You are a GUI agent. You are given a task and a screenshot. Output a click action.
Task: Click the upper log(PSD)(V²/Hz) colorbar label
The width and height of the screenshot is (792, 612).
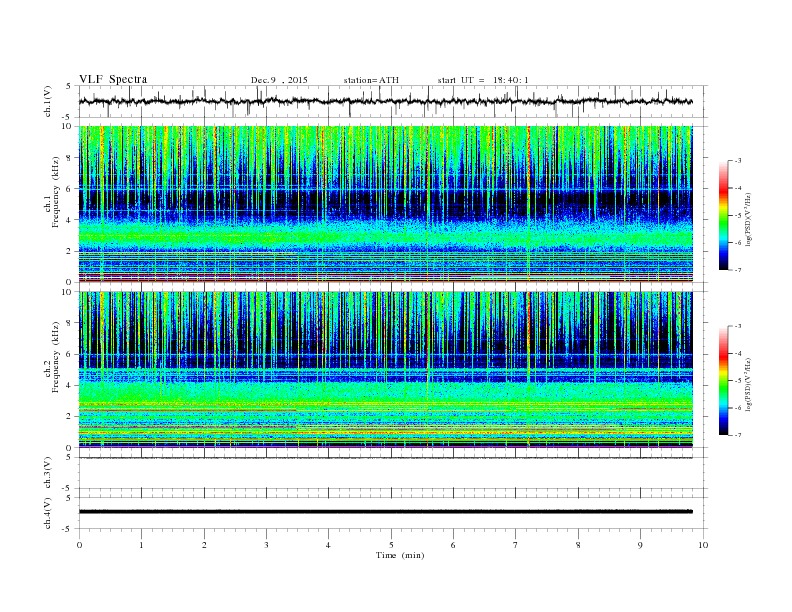click(748, 219)
